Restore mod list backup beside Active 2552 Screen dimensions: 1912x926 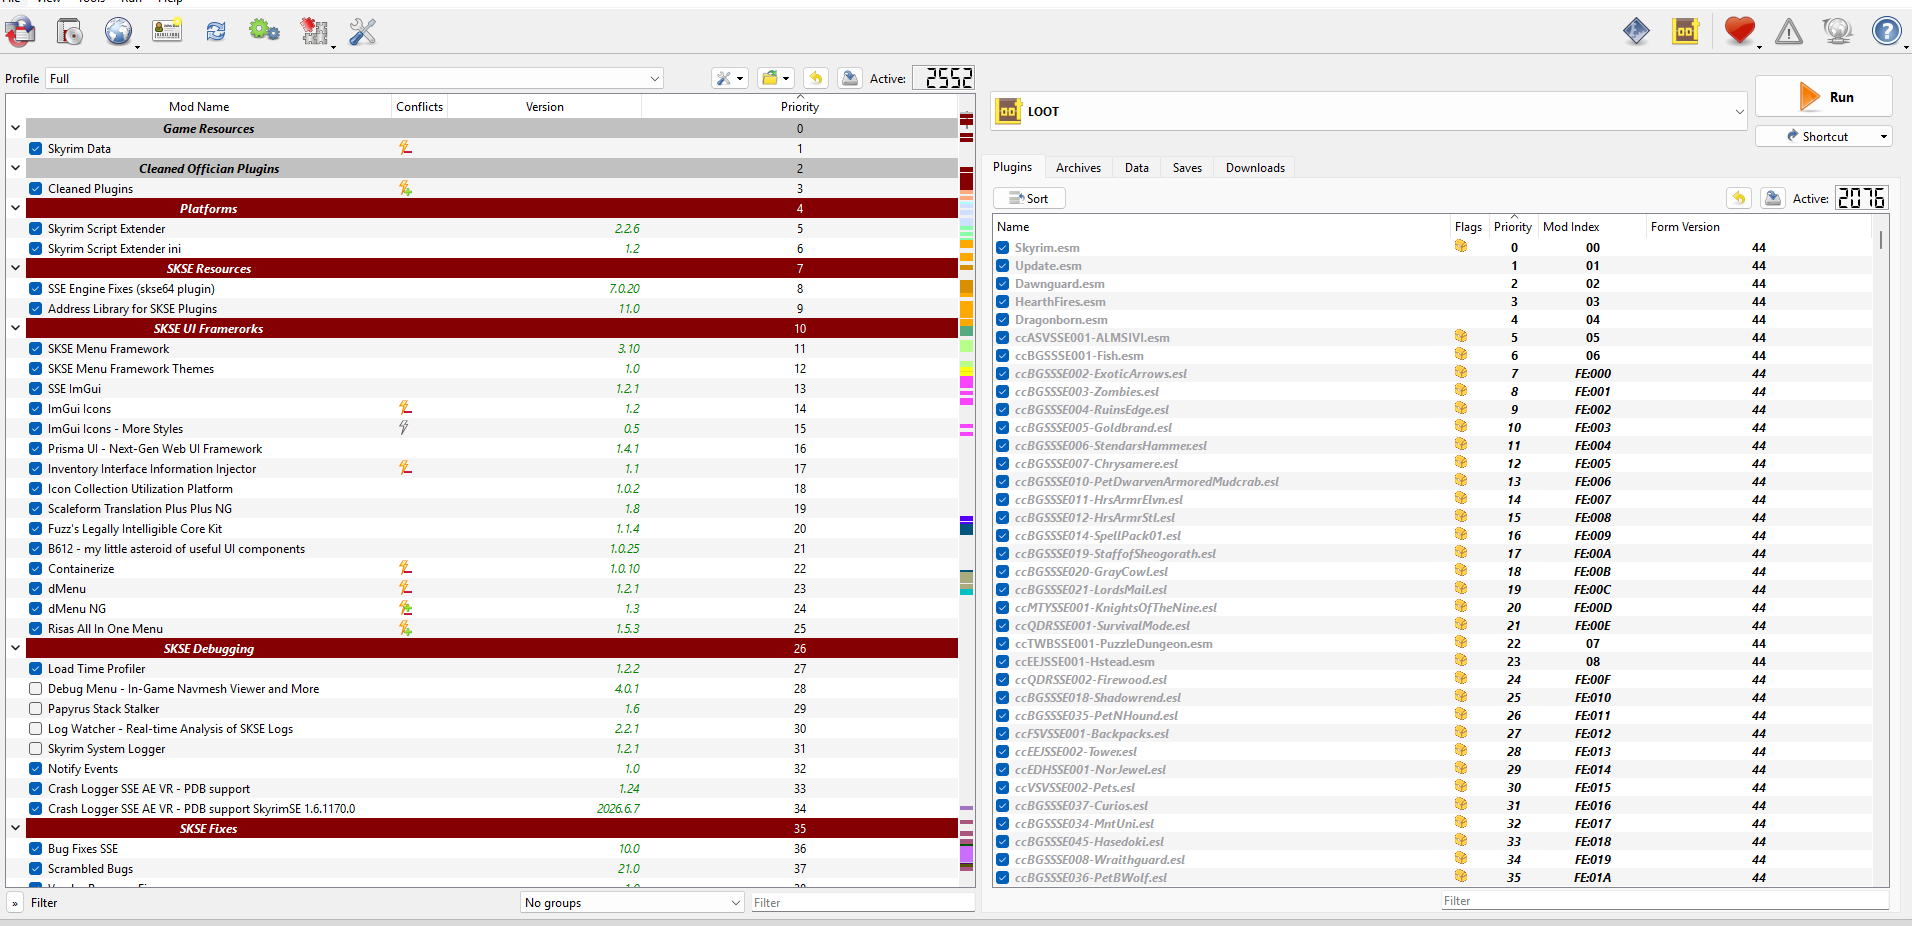click(816, 78)
